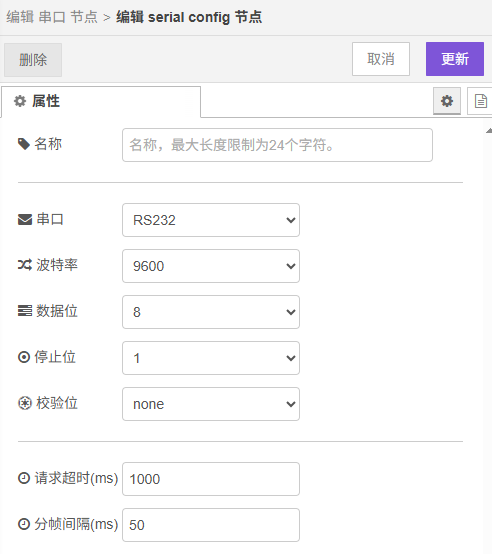Open the 串口 RS232 dropdown

(211, 220)
